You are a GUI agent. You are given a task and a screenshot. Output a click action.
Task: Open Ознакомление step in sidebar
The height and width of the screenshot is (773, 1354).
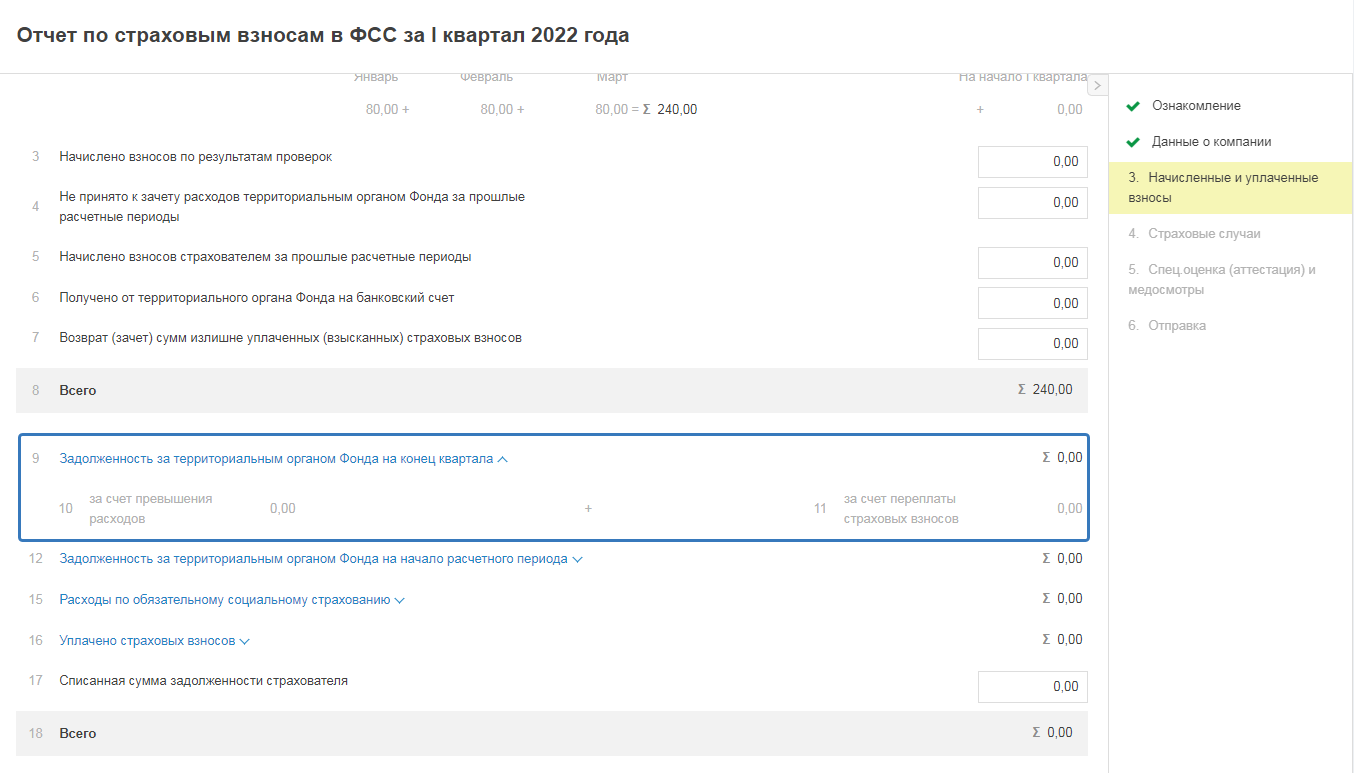(x=1196, y=106)
